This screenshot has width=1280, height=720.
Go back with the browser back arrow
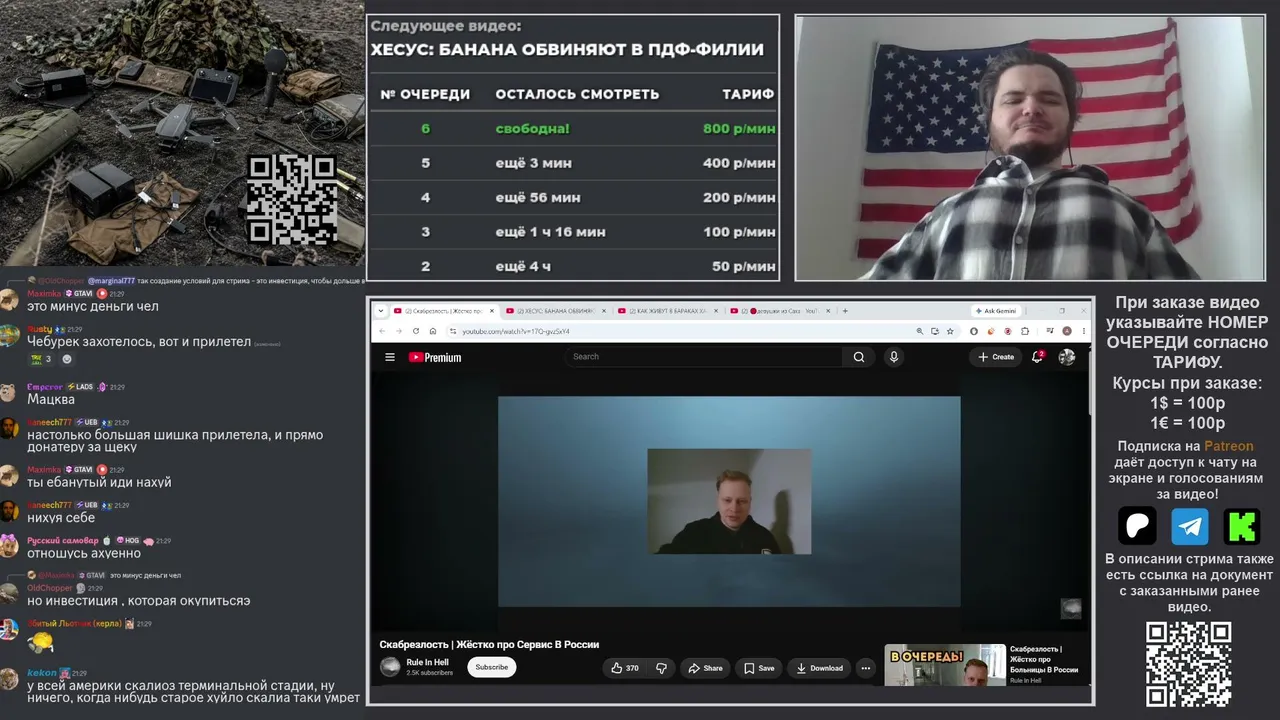382,331
